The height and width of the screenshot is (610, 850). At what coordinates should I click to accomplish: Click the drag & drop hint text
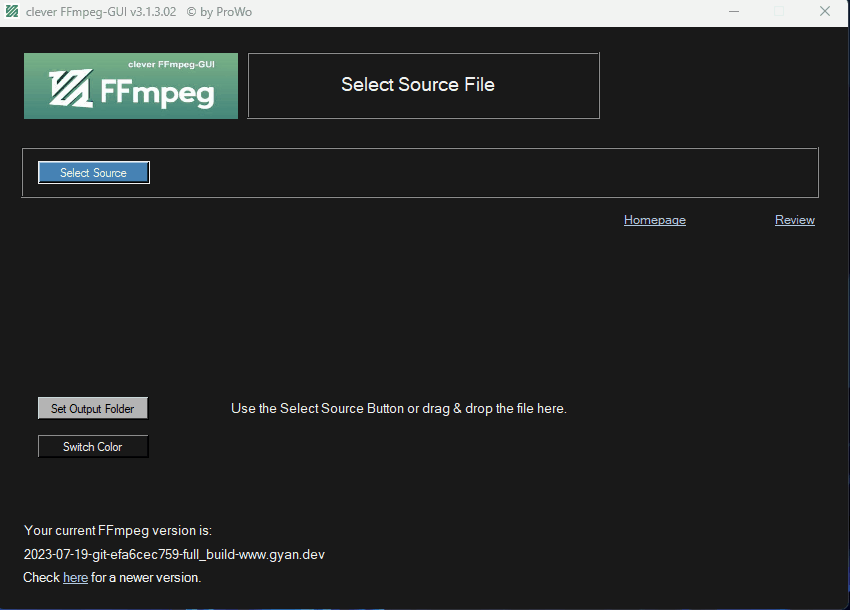pyautogui.click(x=398, y=408)
